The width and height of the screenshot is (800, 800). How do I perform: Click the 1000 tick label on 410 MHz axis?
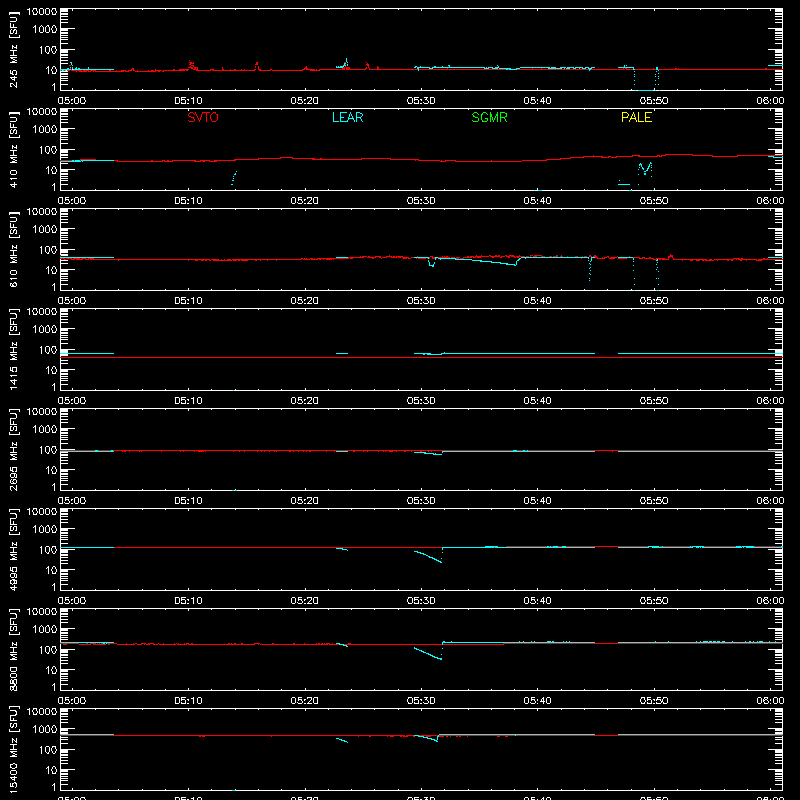pos(45,130)
